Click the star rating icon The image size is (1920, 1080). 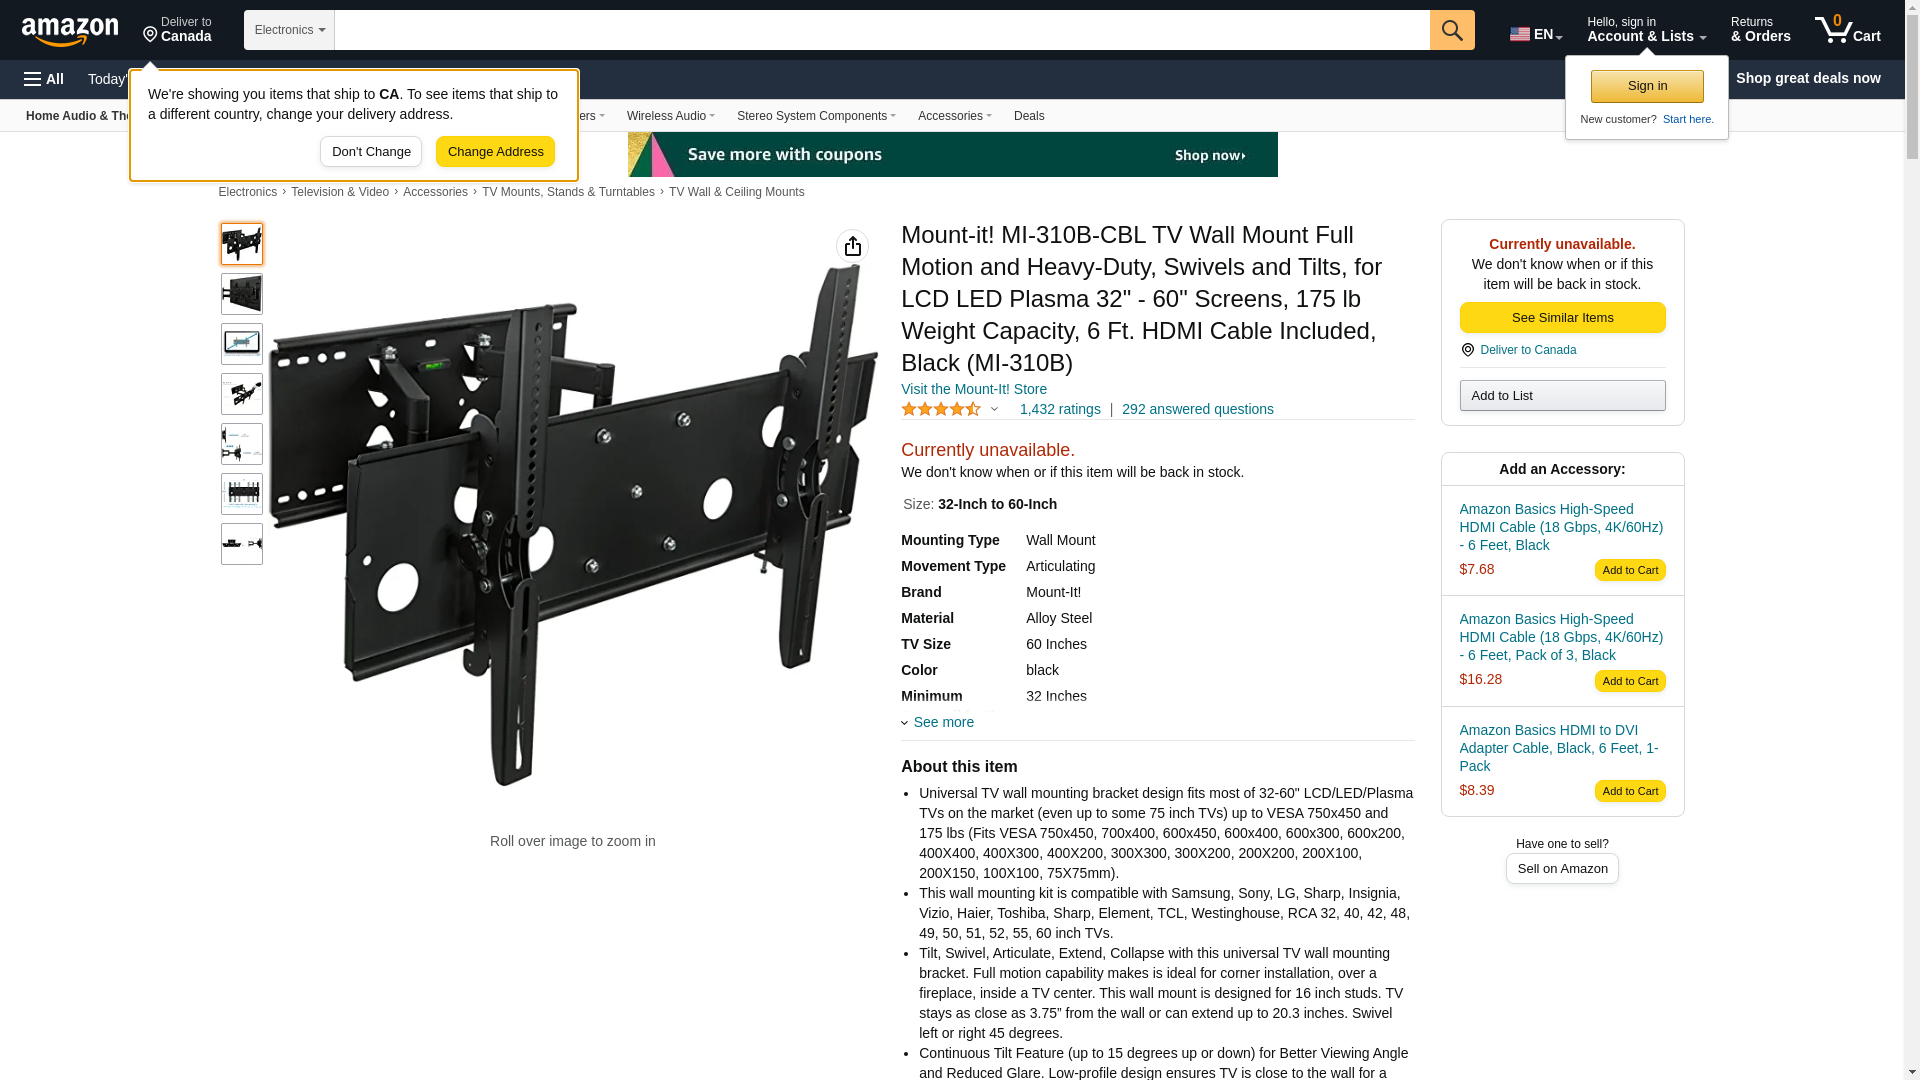point(941,409)
